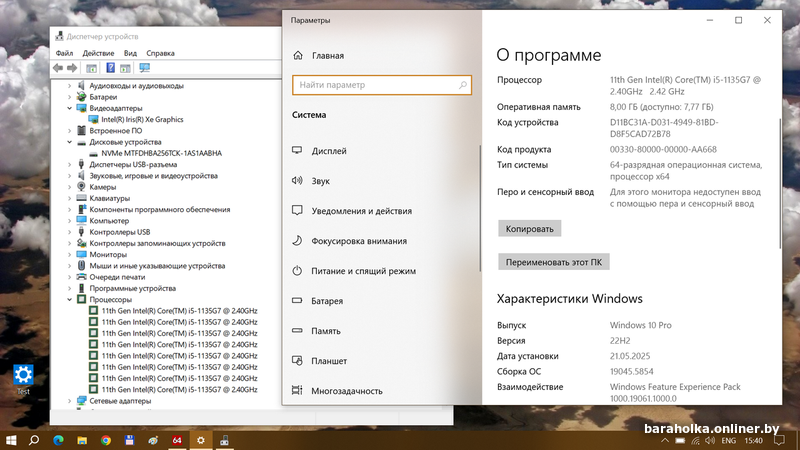Screen dimensions: 800x450
Task: Click the floppy disk app icon in taskbar
Action: tap(130, 440)
